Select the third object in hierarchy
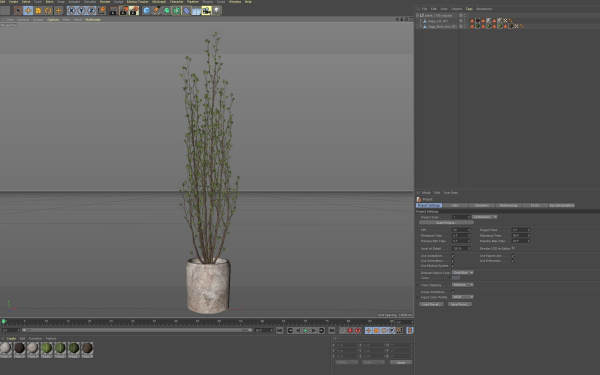This screenshot has height=375, width=600. (442, 27)
